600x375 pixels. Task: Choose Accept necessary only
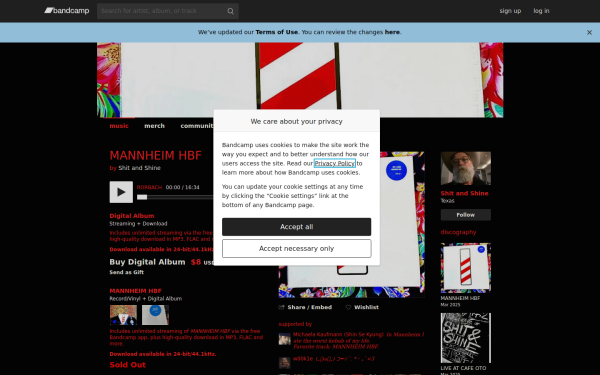point(297,249)
